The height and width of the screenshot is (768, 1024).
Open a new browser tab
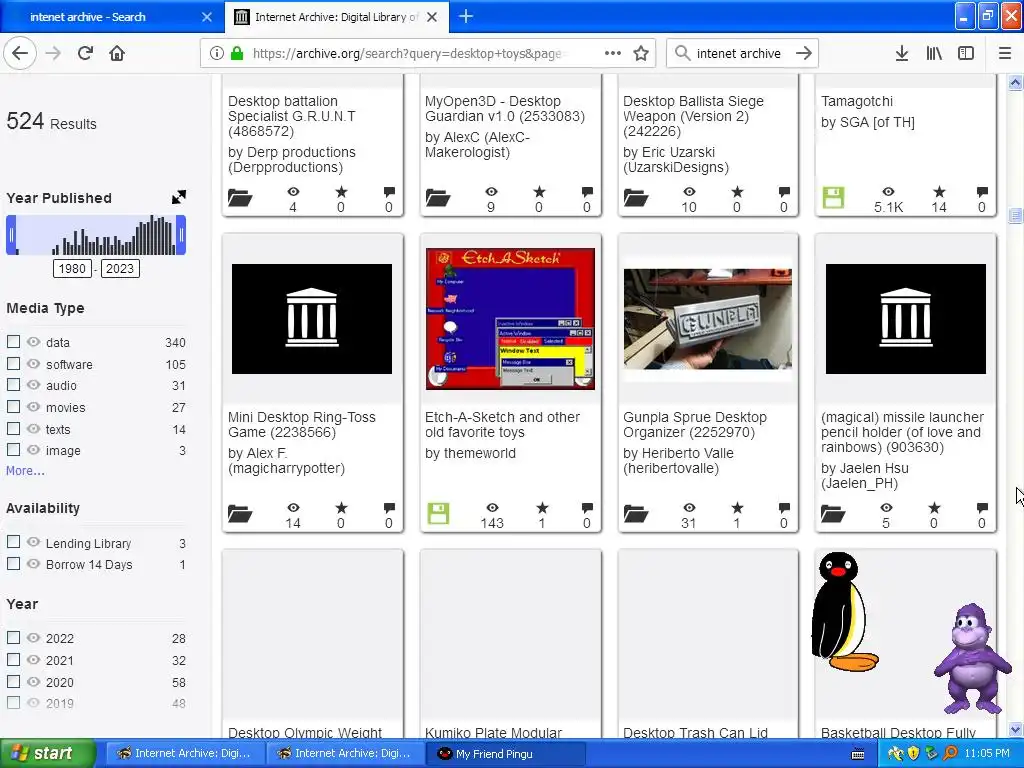tap(466, 16)
